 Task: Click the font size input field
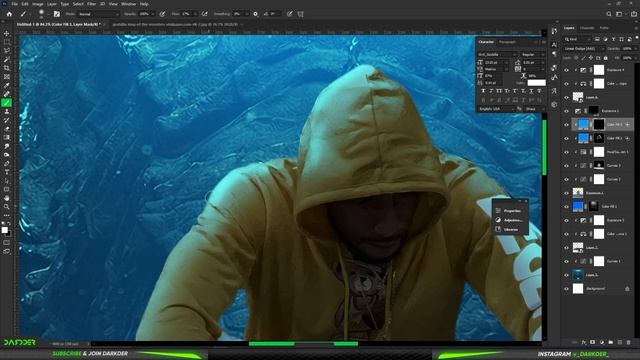click(x=495, y=62)
